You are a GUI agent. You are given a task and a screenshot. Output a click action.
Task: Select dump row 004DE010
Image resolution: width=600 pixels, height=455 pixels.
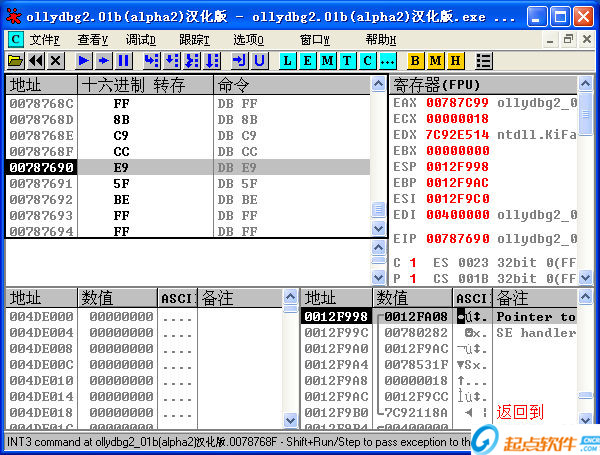(144, 381)
